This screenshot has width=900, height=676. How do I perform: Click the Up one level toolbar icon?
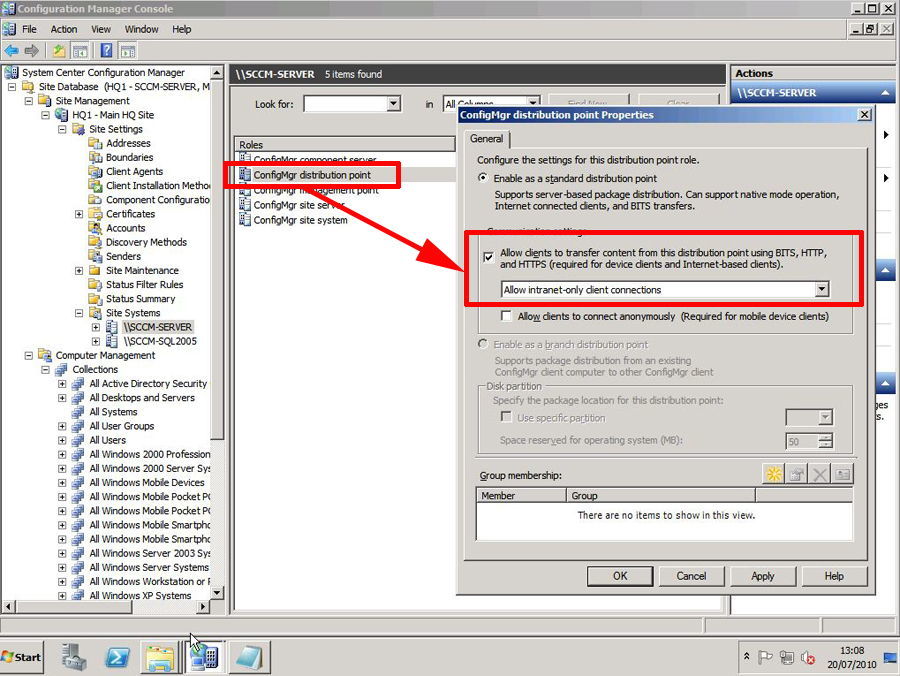tap(59, 51)
